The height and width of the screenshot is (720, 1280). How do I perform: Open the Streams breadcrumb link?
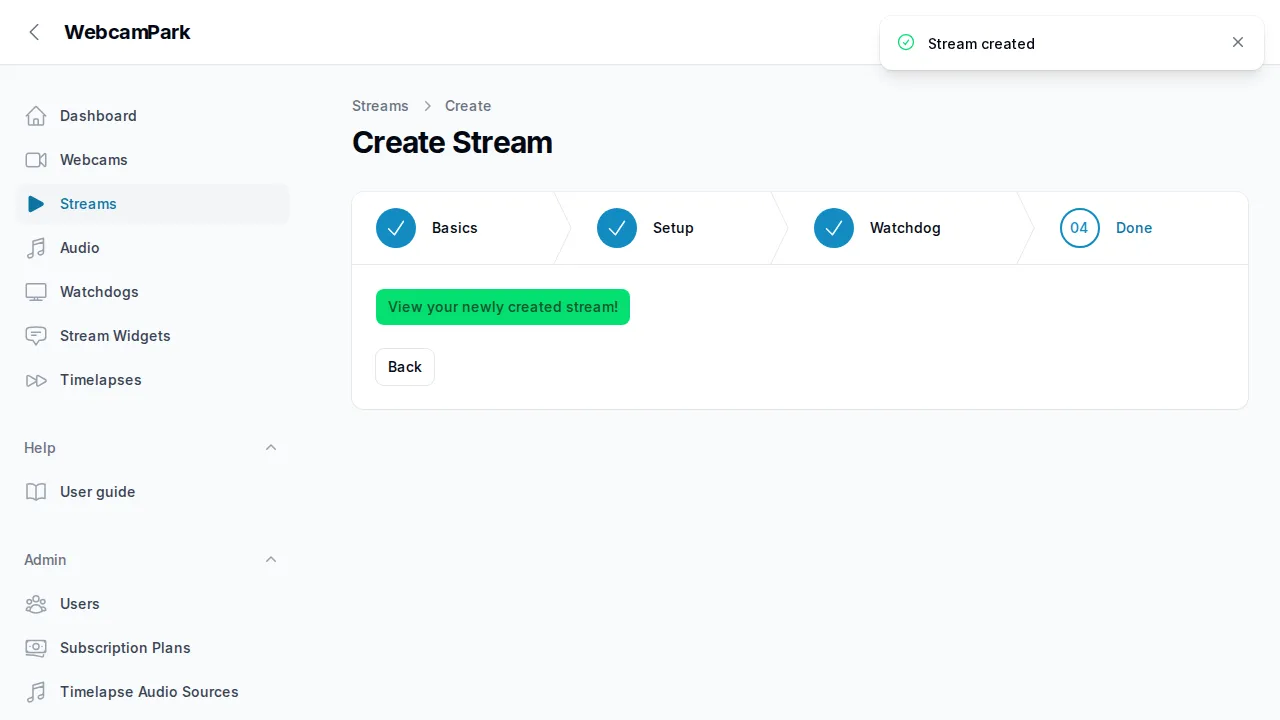[380, 106]
